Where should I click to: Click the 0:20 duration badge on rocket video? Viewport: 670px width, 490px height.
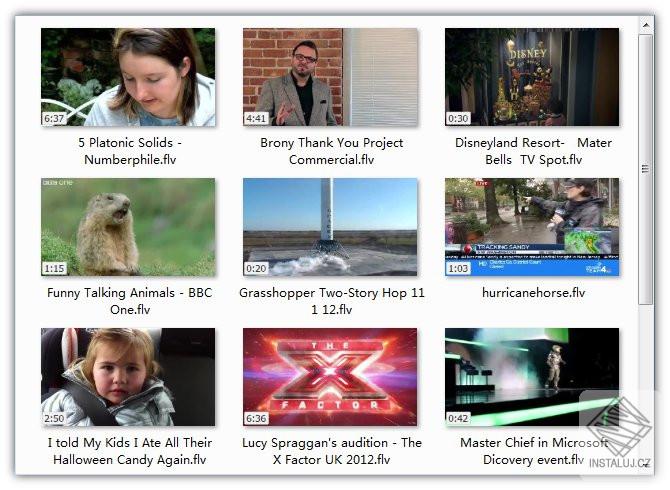pyautogui.click(x=256, y=268)
